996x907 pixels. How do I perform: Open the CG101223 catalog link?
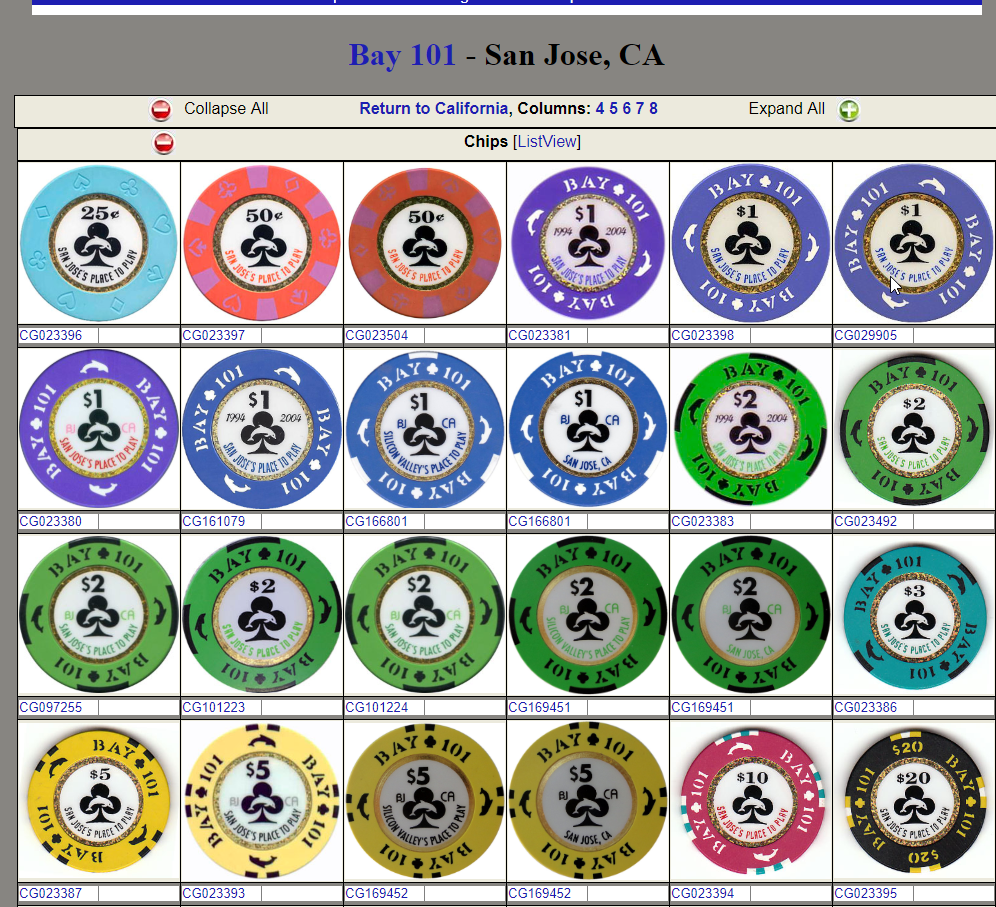click(213, 708)
